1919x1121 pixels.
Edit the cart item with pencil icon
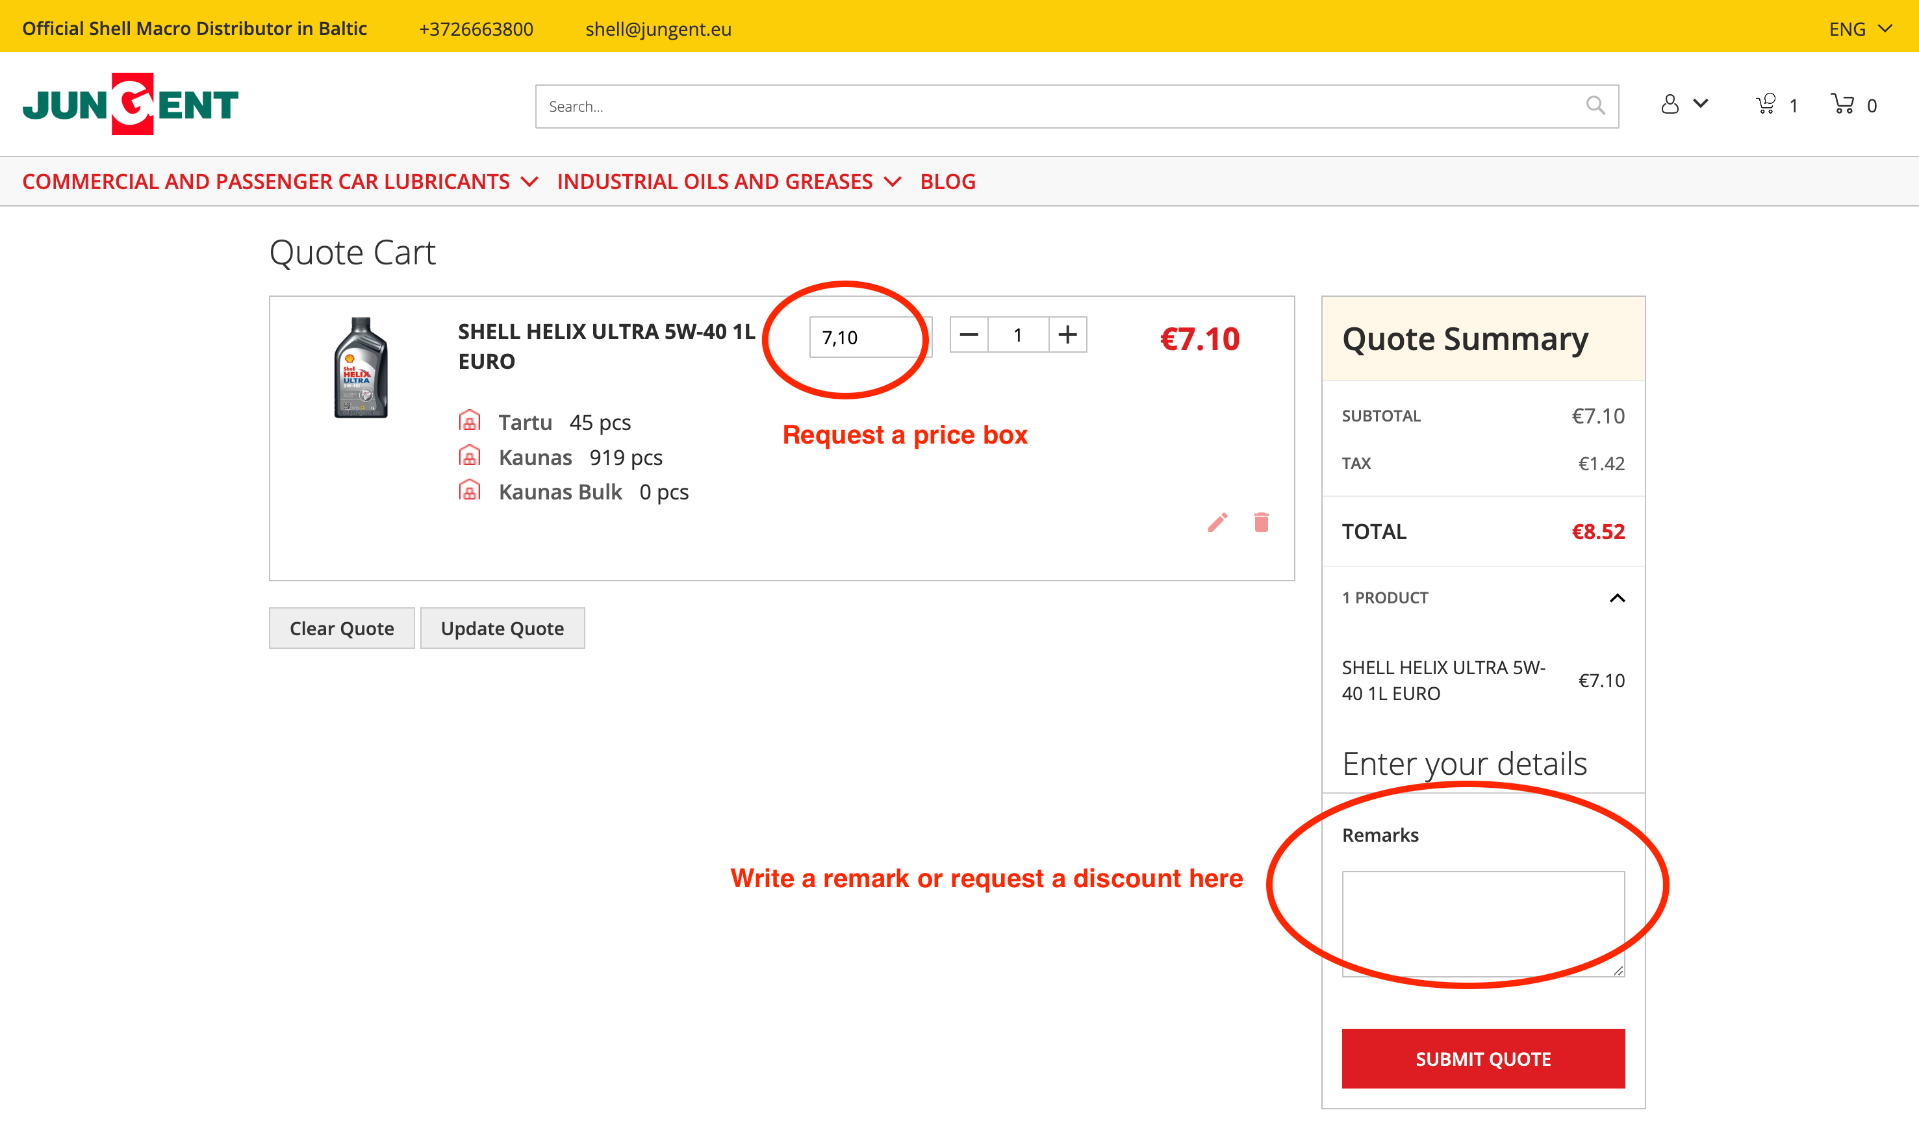(x=1217, y=522)
